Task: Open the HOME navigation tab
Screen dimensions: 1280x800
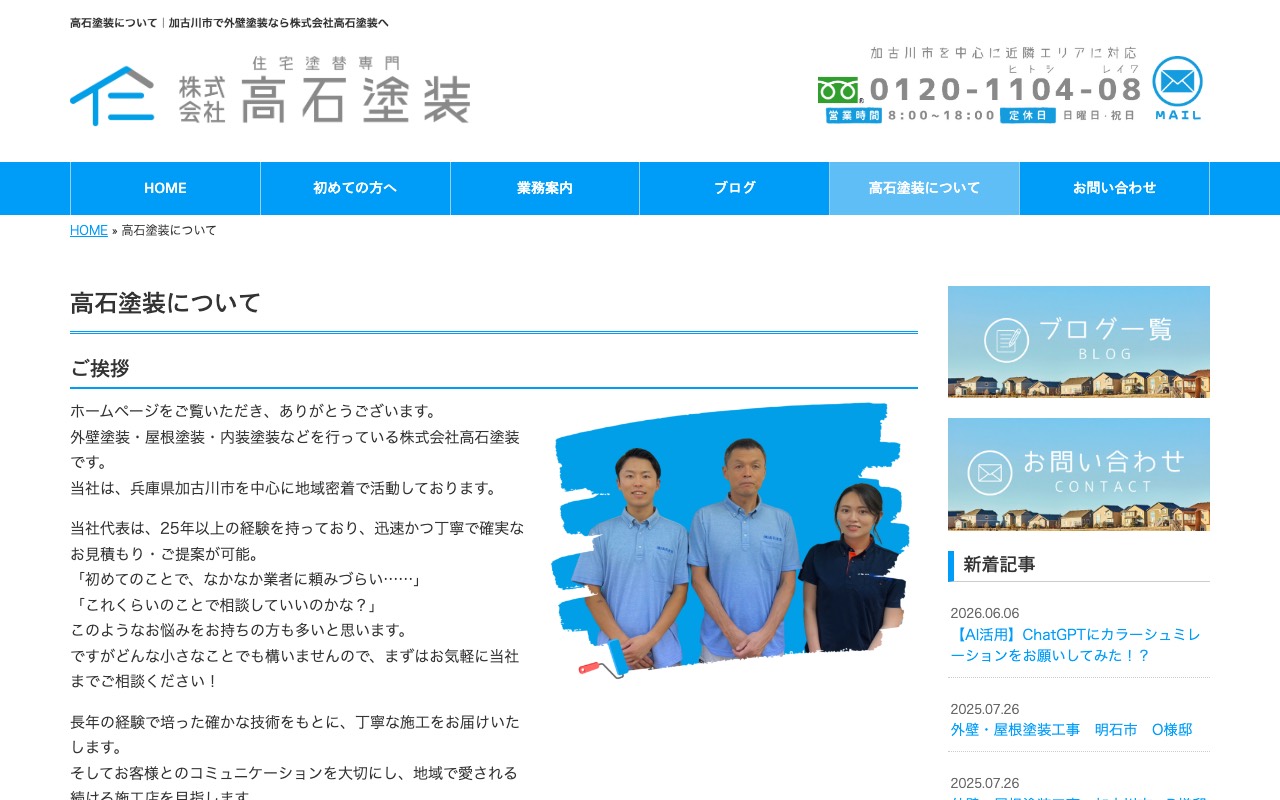Action: 165,188
